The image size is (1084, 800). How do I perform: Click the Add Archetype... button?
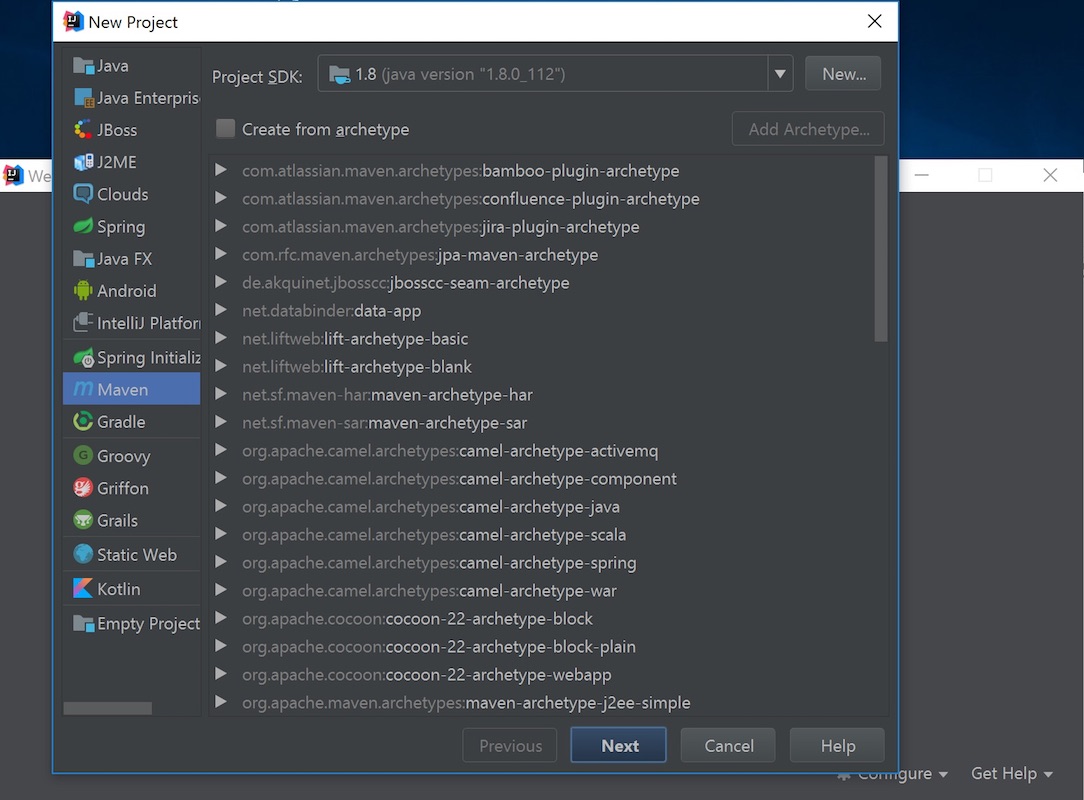pos(808,129)
